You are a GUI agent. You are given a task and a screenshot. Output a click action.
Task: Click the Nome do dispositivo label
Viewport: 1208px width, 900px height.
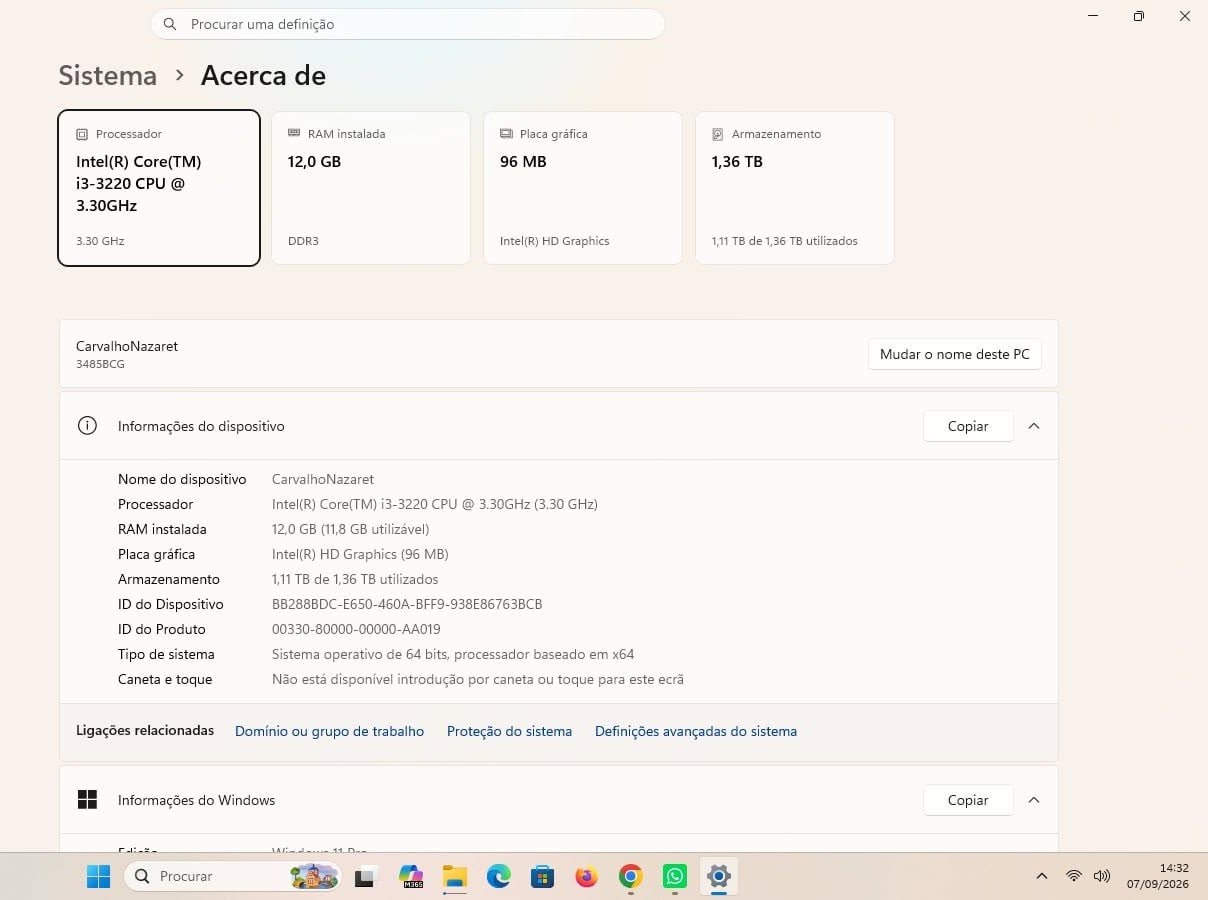point(182,479)
